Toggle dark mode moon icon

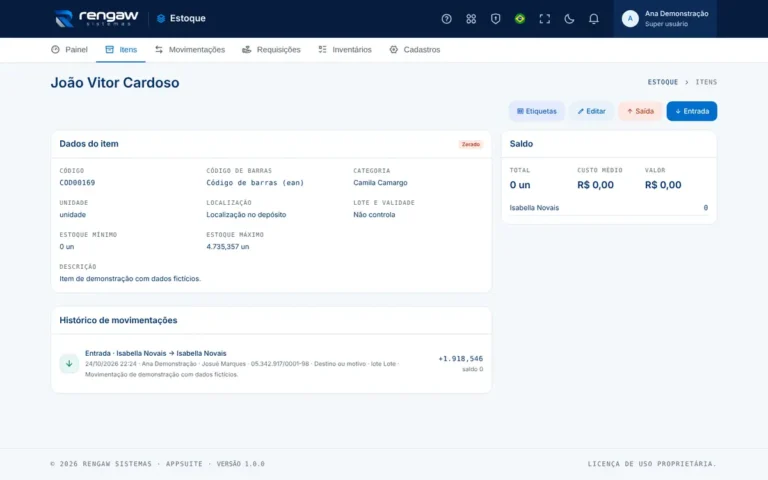click(569, 19)
